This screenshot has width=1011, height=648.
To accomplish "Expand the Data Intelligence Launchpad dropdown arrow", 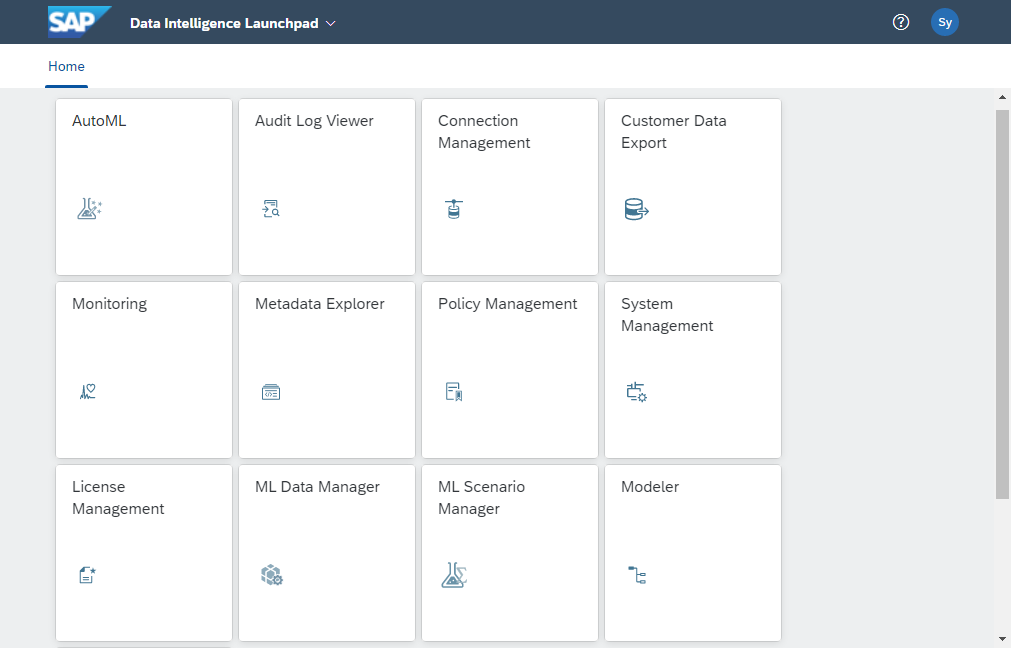I will (331, 23).
